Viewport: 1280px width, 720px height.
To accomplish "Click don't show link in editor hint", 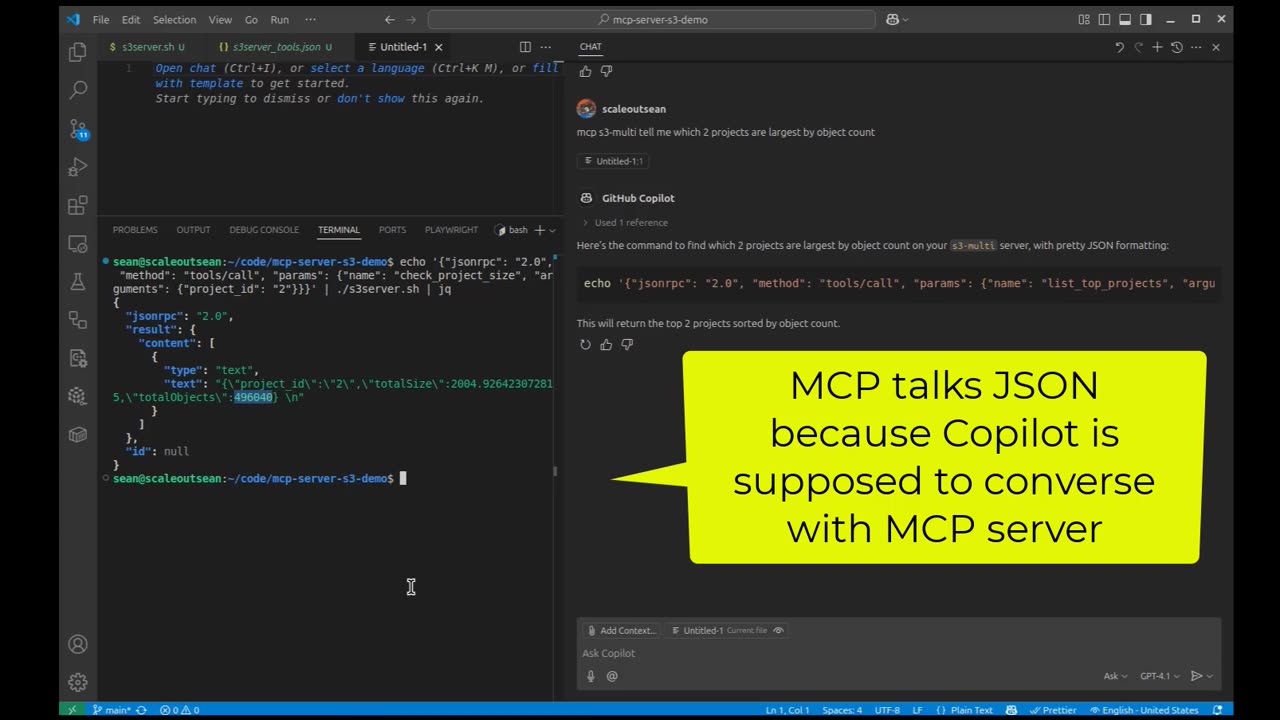I will [x=371, y=98].
